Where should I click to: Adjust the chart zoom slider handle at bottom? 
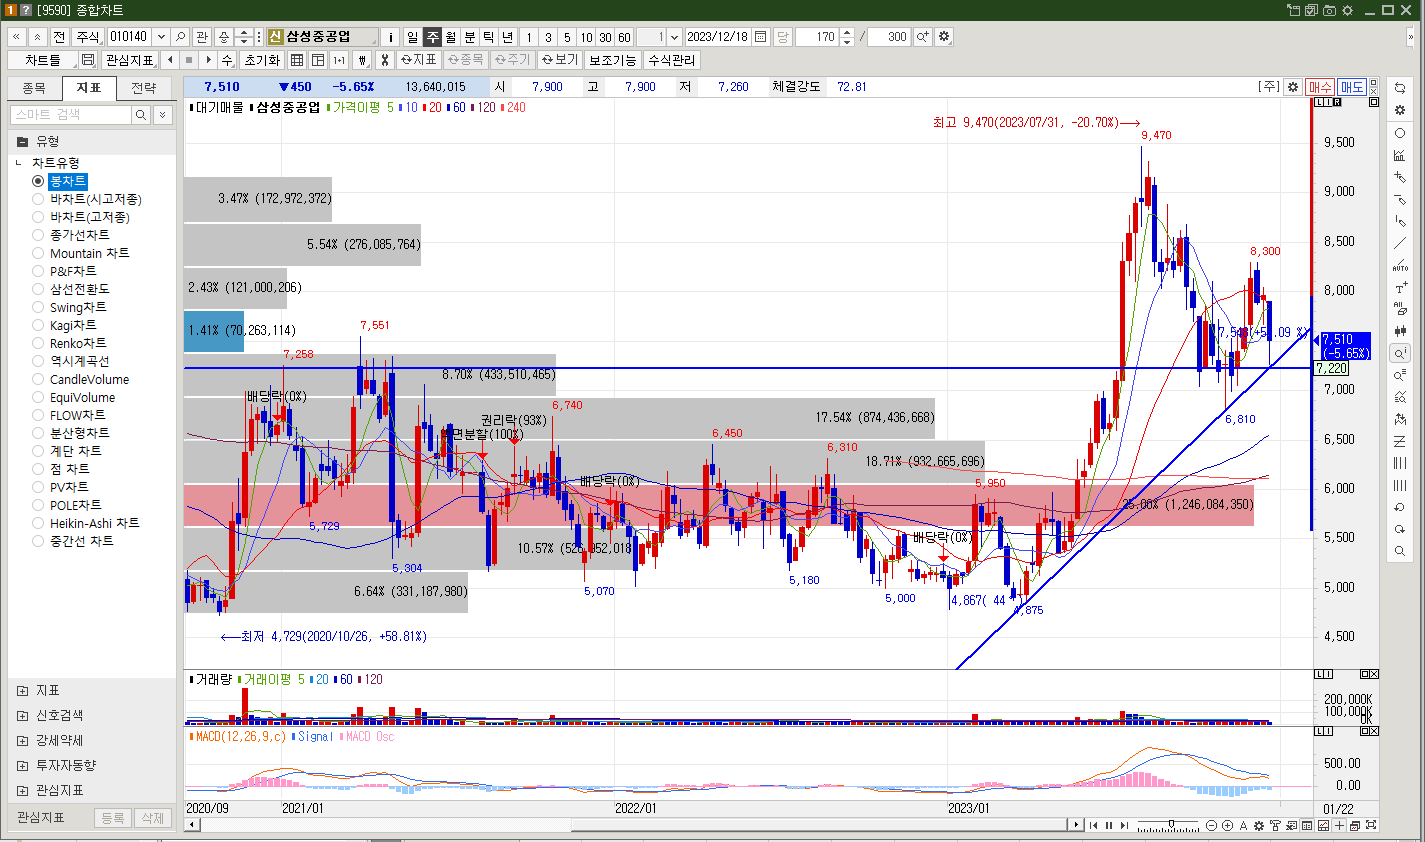[x=1170, y=826]
